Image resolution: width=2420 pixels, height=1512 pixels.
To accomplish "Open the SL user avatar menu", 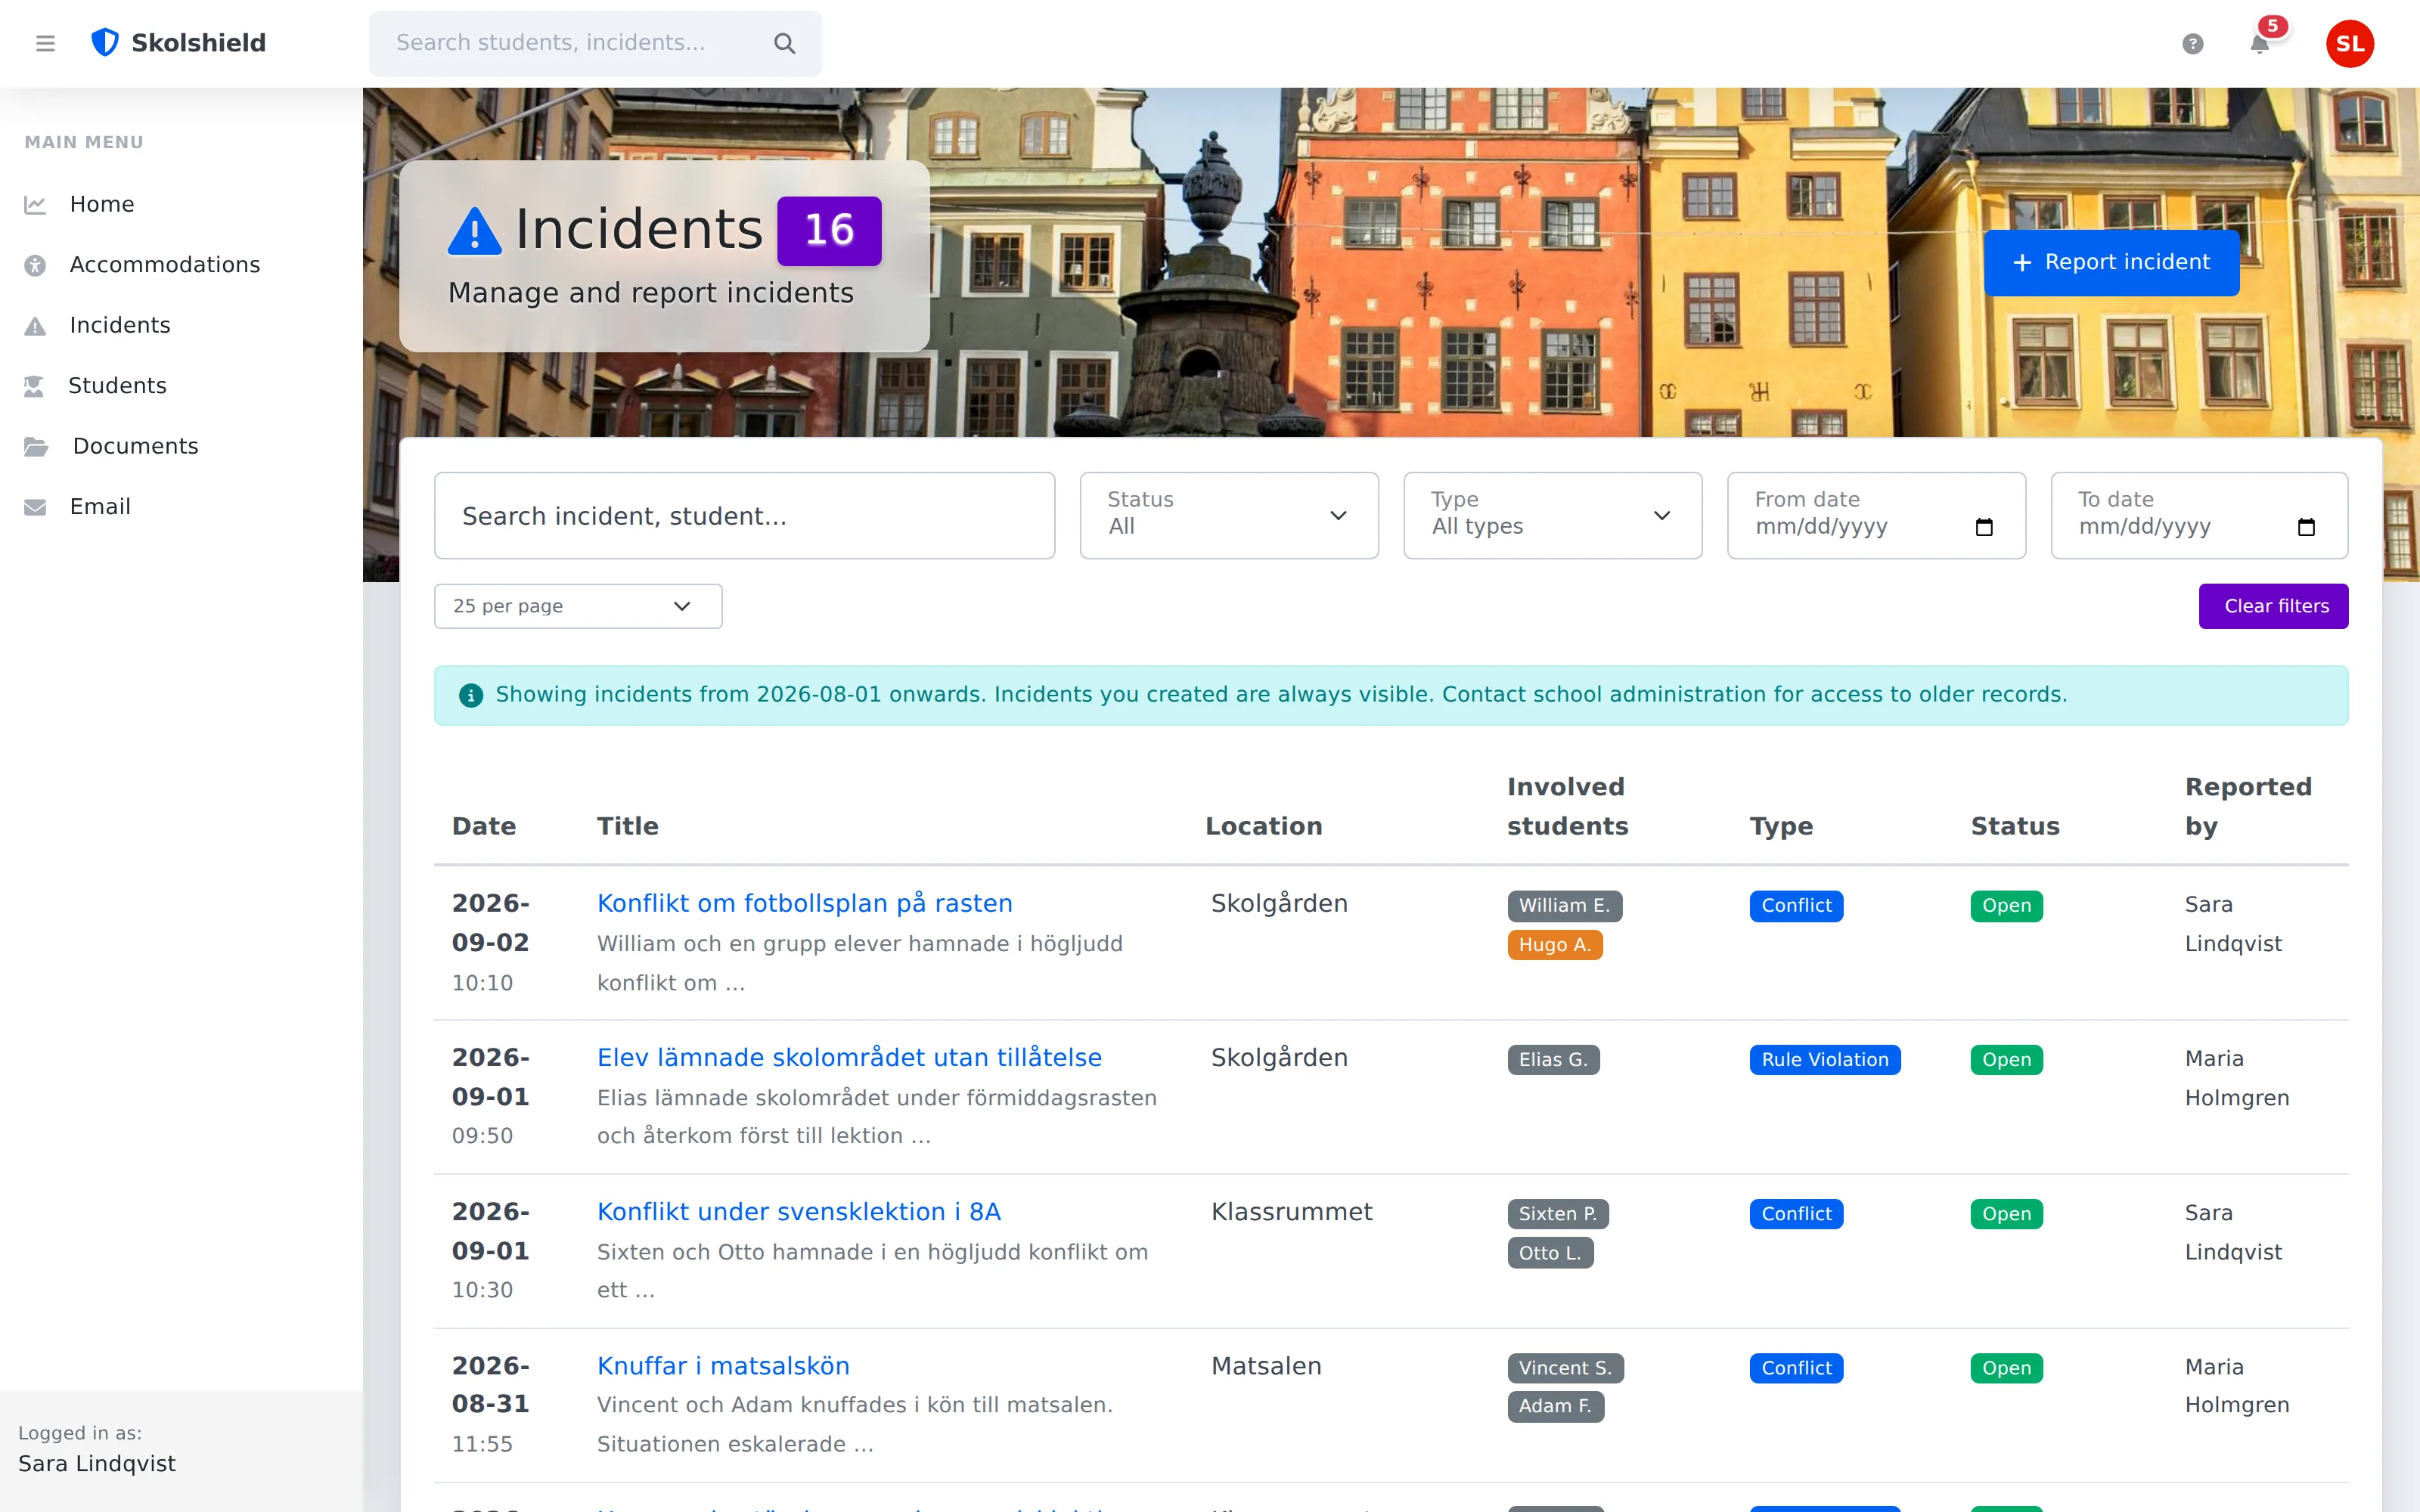I will pyautogui.click(x=2350, y=44).
